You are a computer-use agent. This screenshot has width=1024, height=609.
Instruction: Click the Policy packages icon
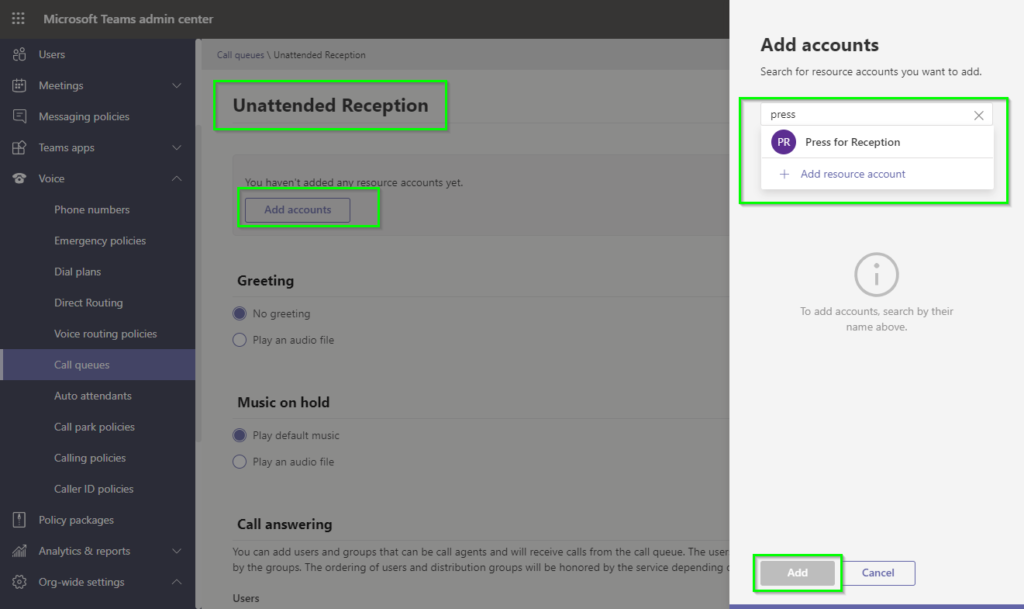pyautogui.click(x=19, y=520)
